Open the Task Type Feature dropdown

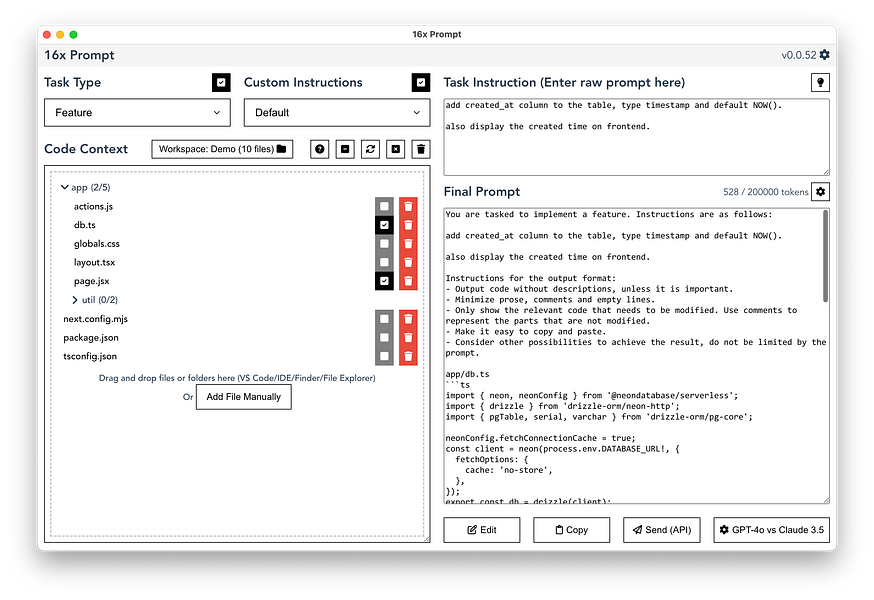tap(137, 113)
